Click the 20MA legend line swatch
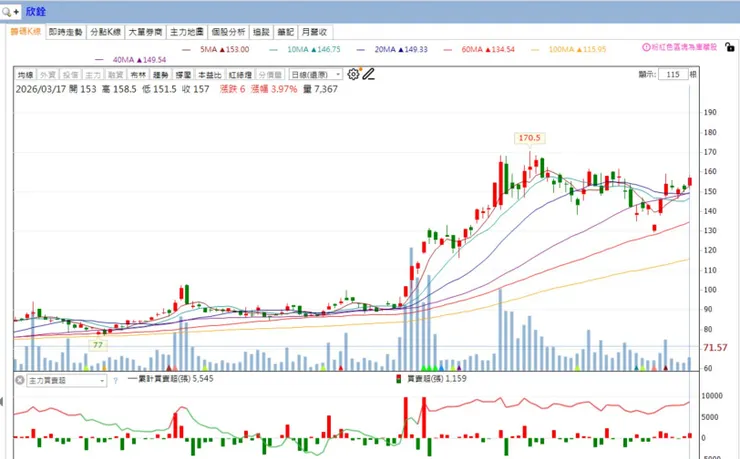 click(x=361, y=50)
